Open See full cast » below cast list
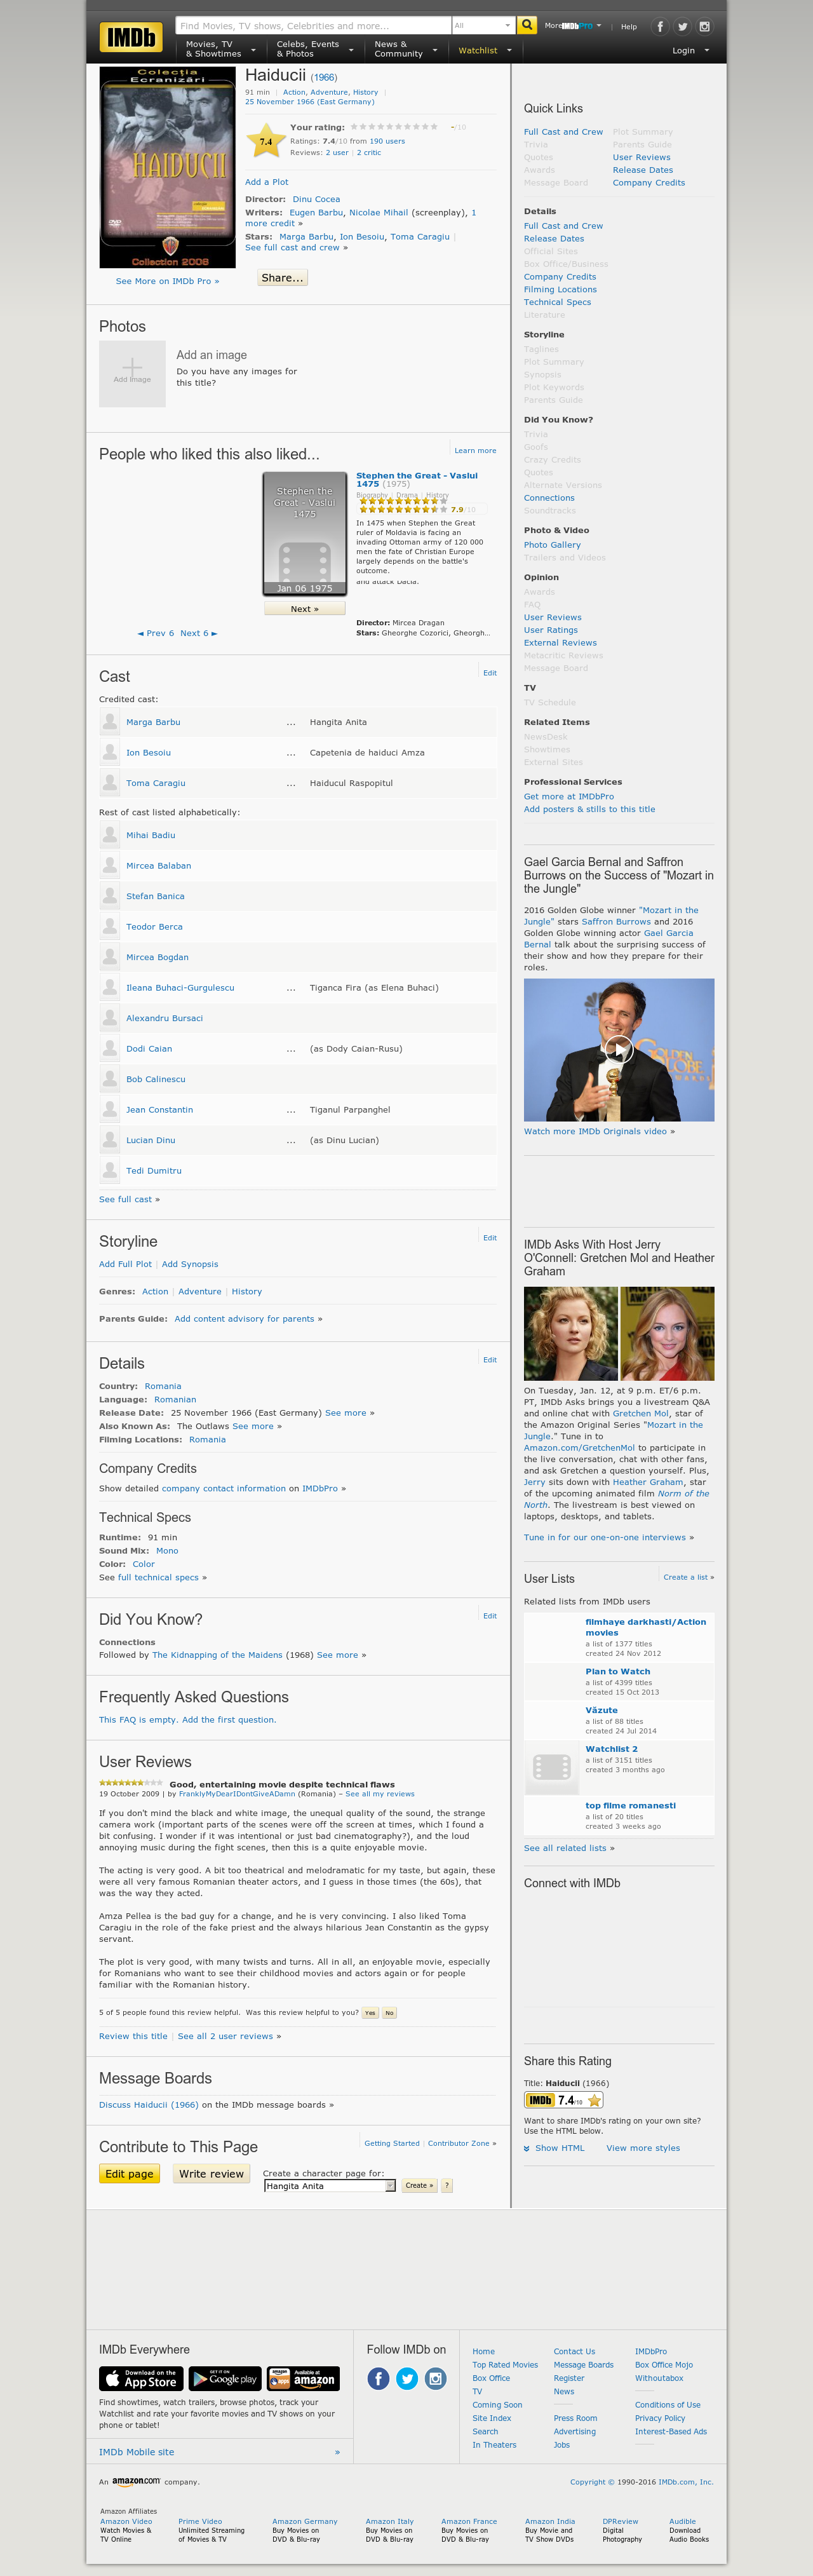This screenshot has width=813, height=2576. [x=129, y=1199]
